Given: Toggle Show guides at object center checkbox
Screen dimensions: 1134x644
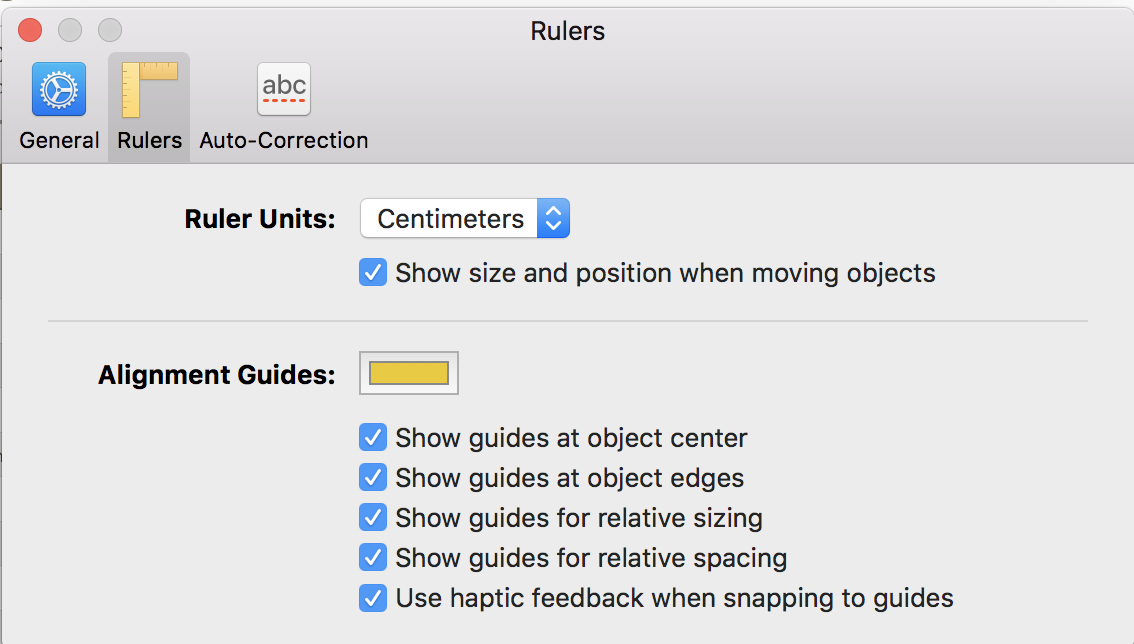Looking at the screenshot, I should tap(373, 438).
